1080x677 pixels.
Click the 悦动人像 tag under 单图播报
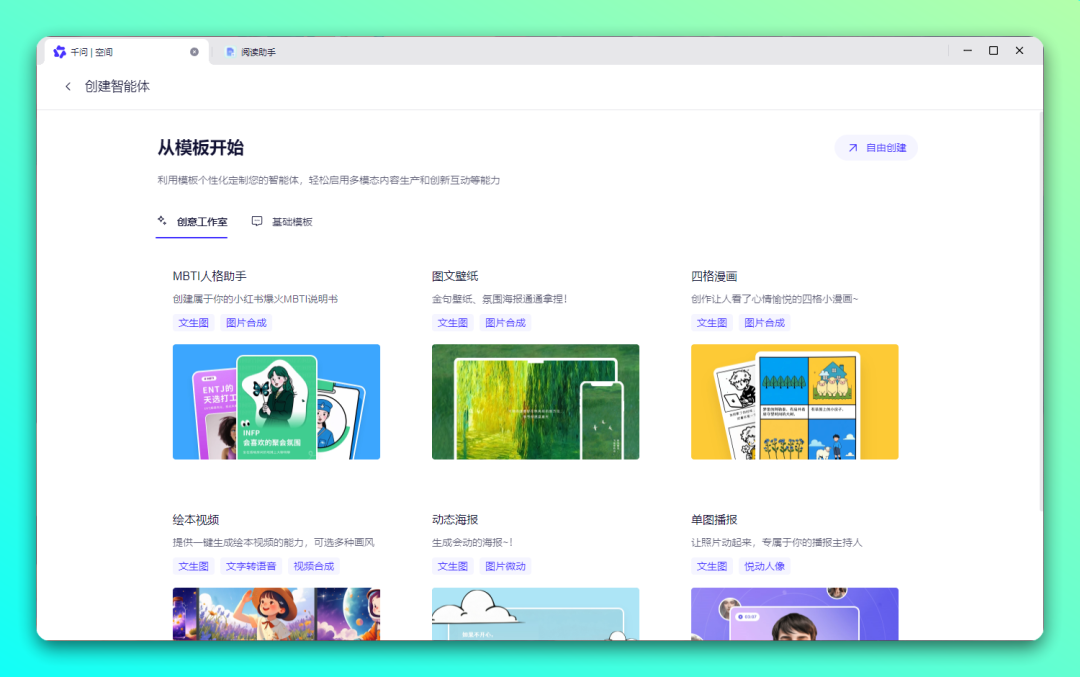click(764, 565)
